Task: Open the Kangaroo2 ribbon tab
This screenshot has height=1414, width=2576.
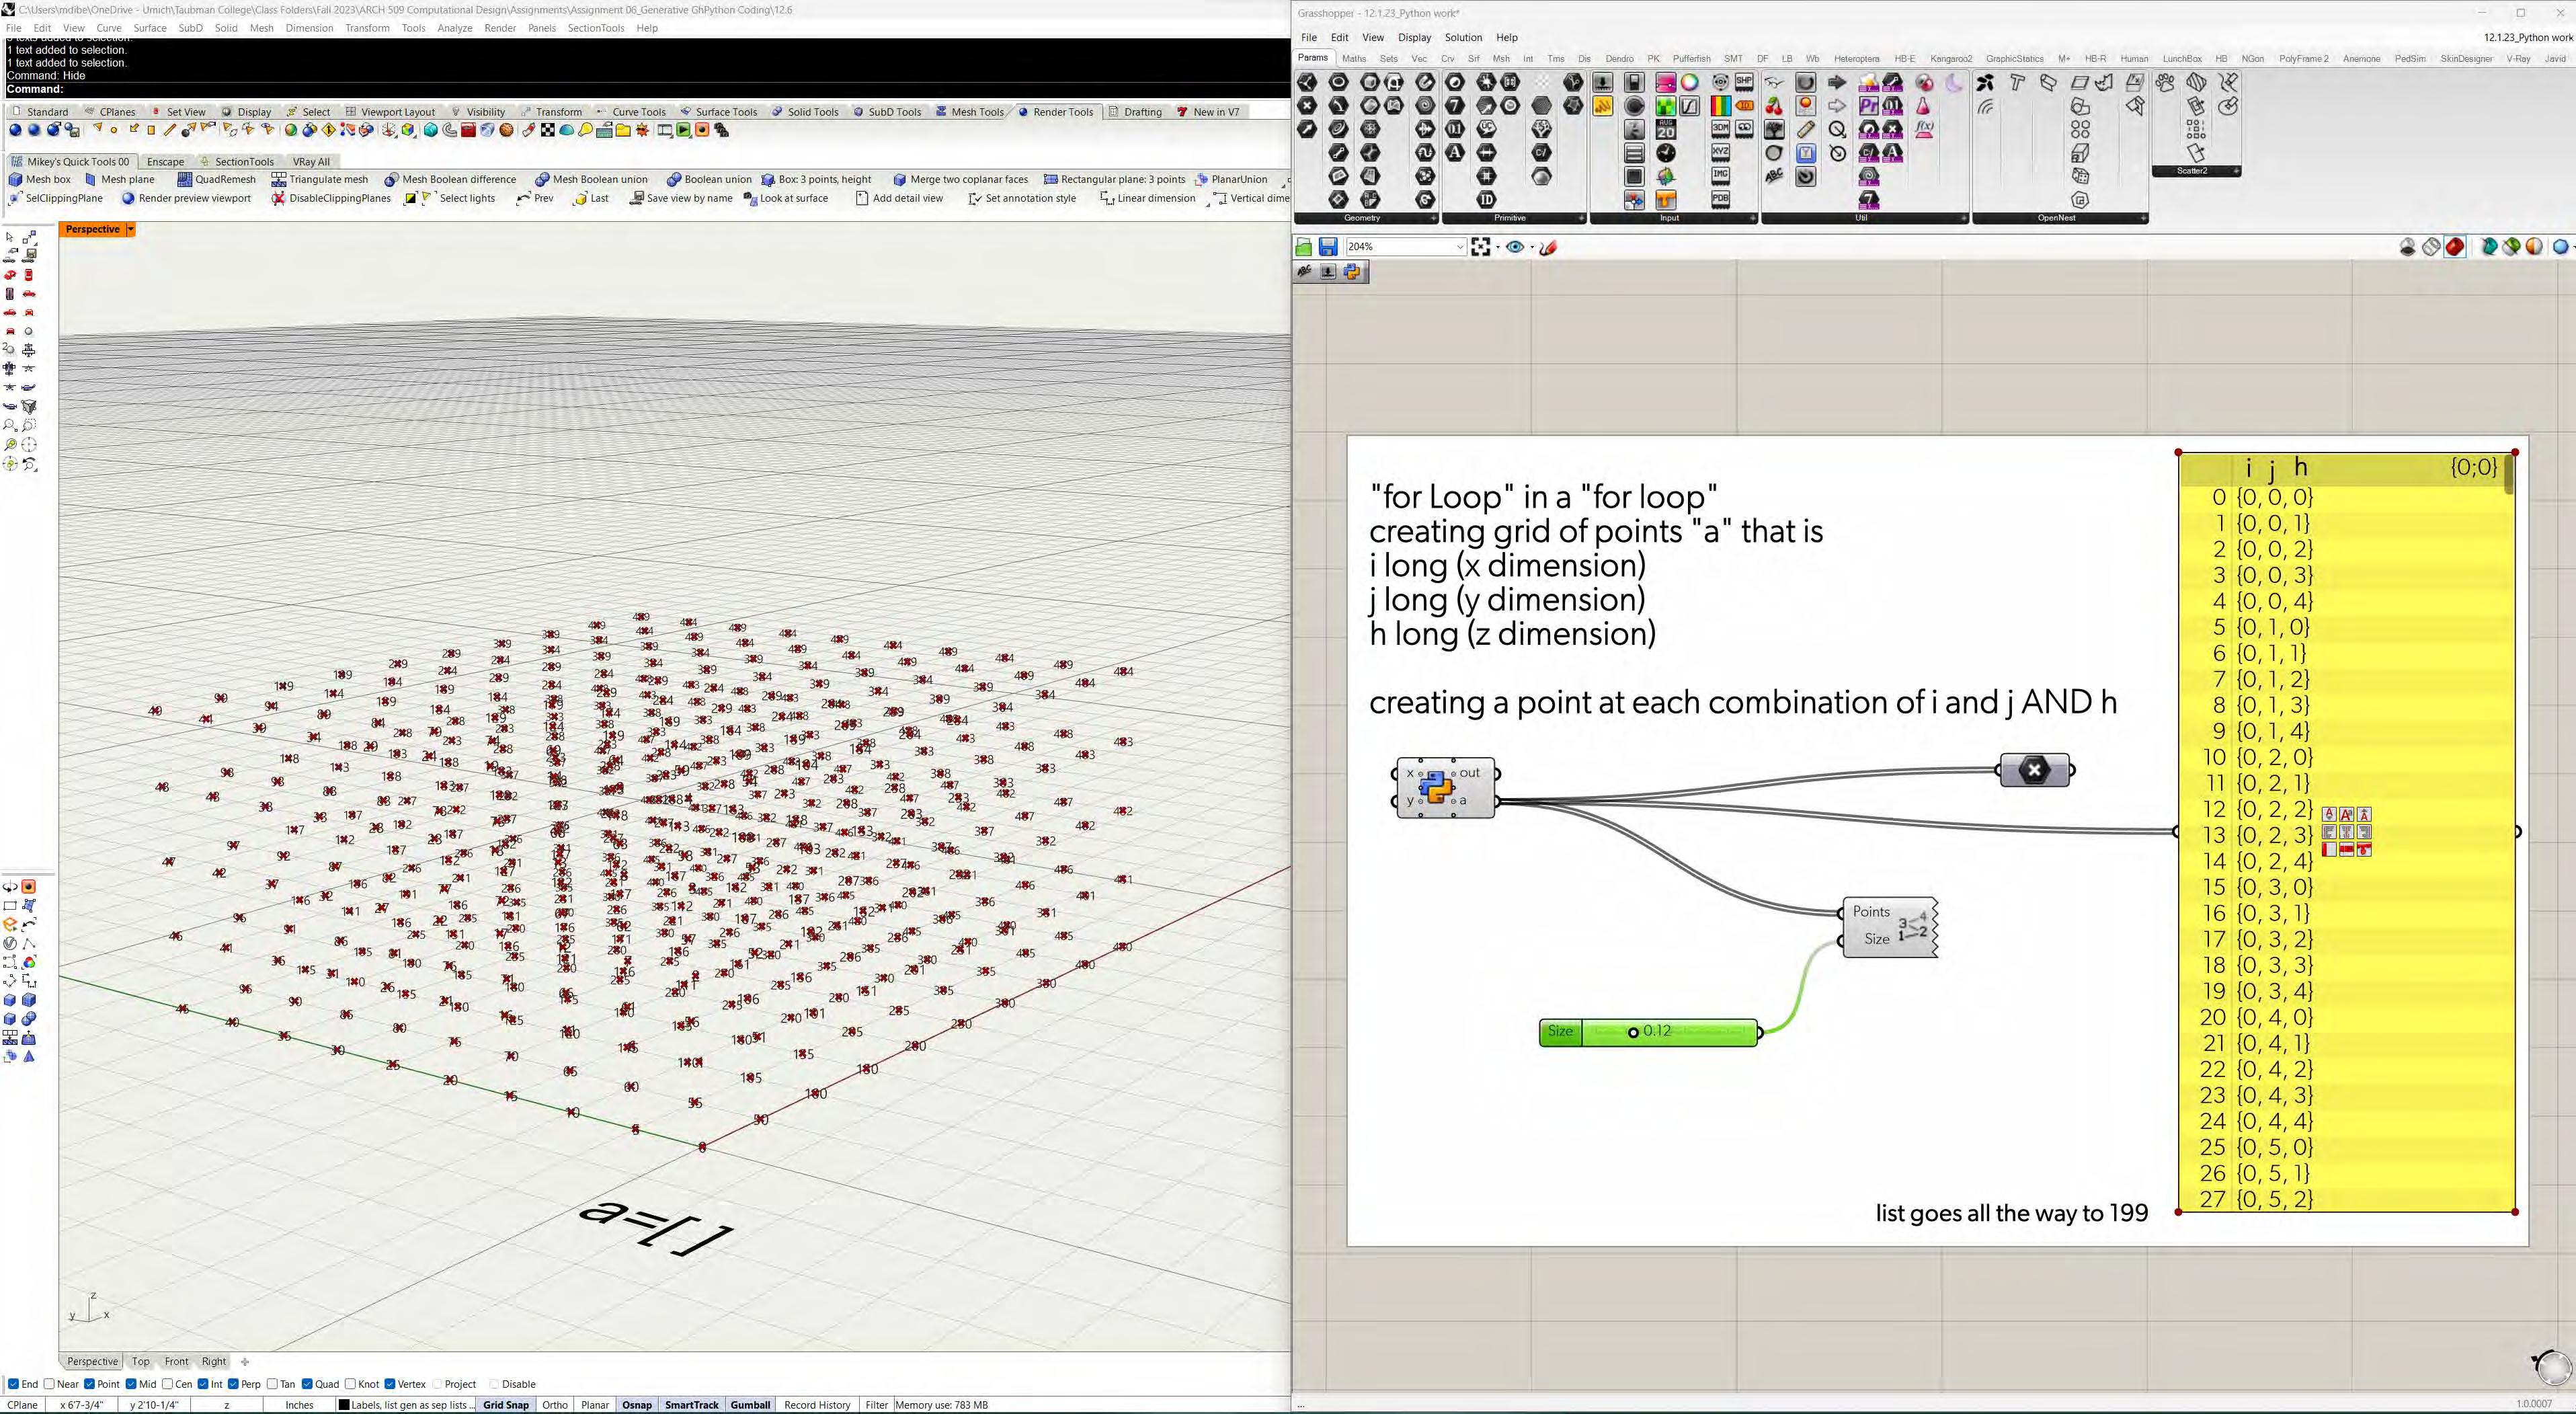Action: point(1950,59)
